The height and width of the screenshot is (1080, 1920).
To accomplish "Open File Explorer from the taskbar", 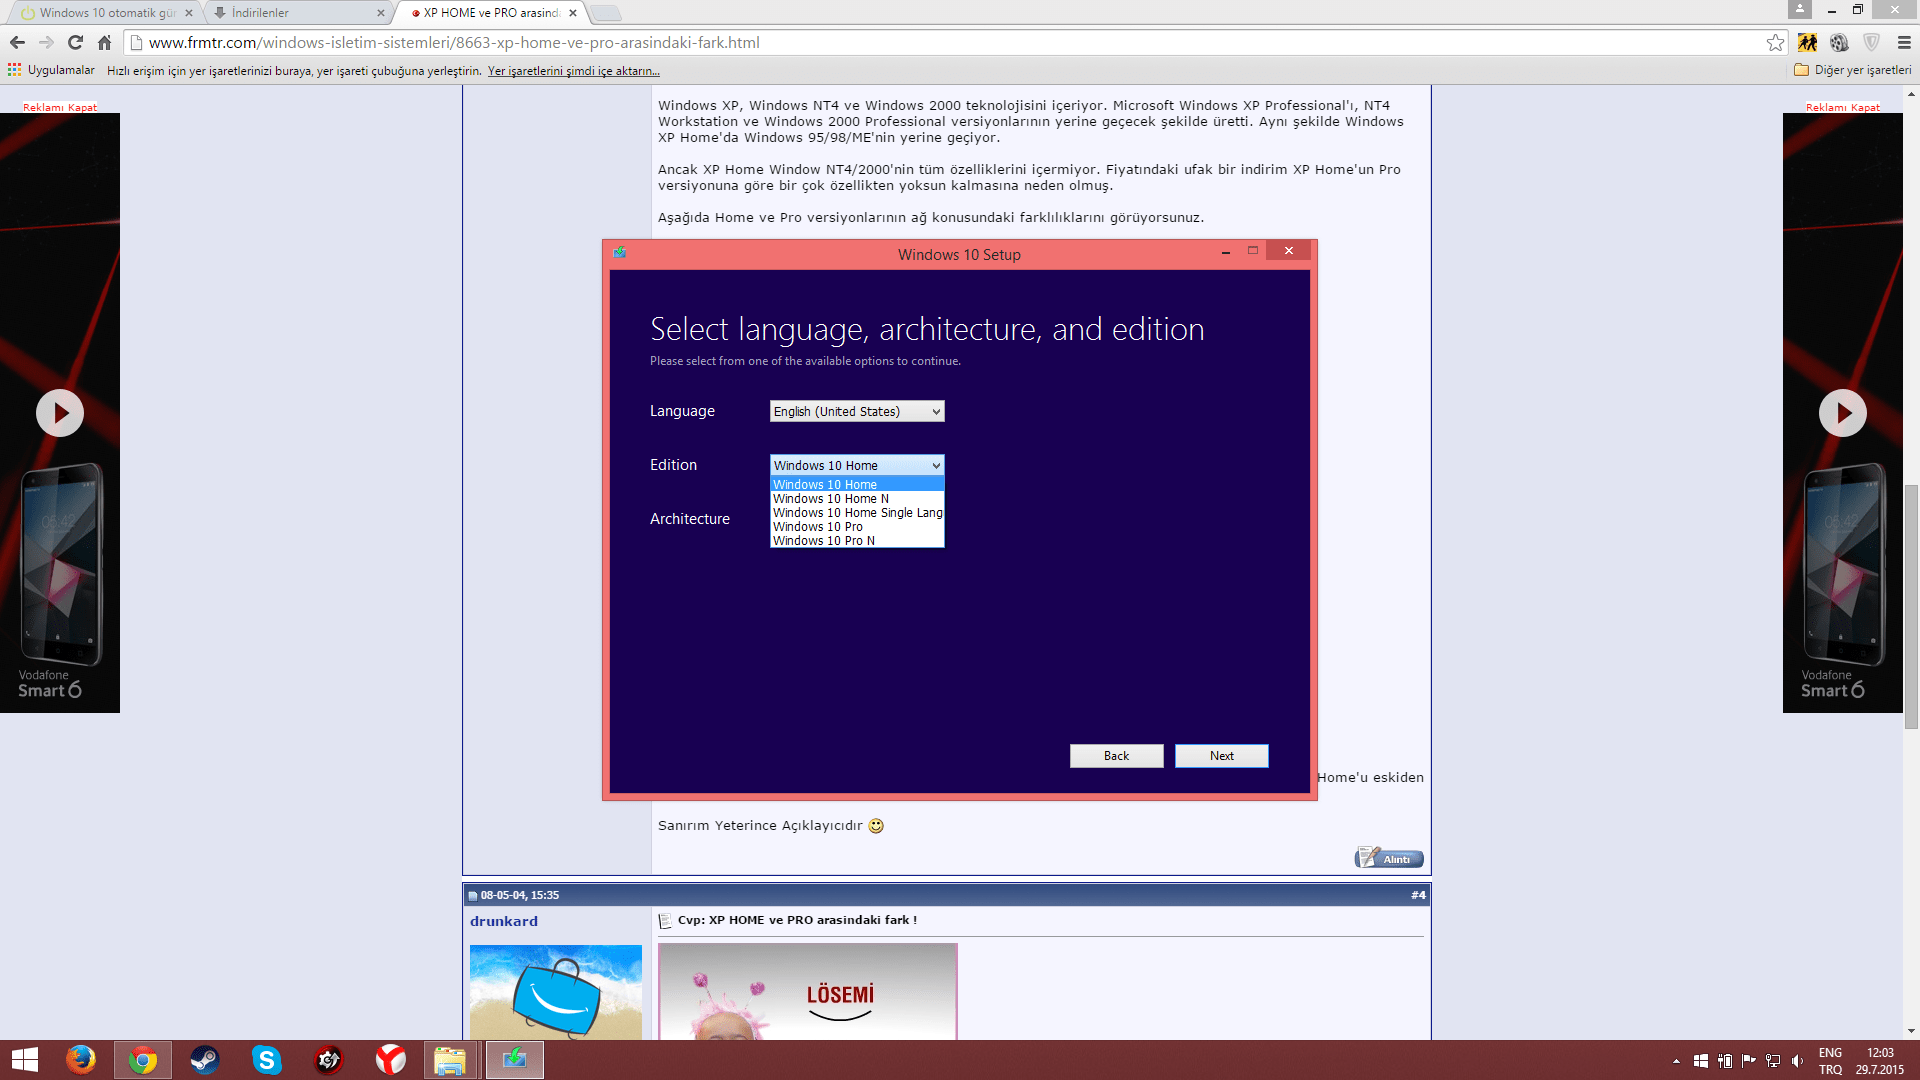I will click(x=450, y=1060).
